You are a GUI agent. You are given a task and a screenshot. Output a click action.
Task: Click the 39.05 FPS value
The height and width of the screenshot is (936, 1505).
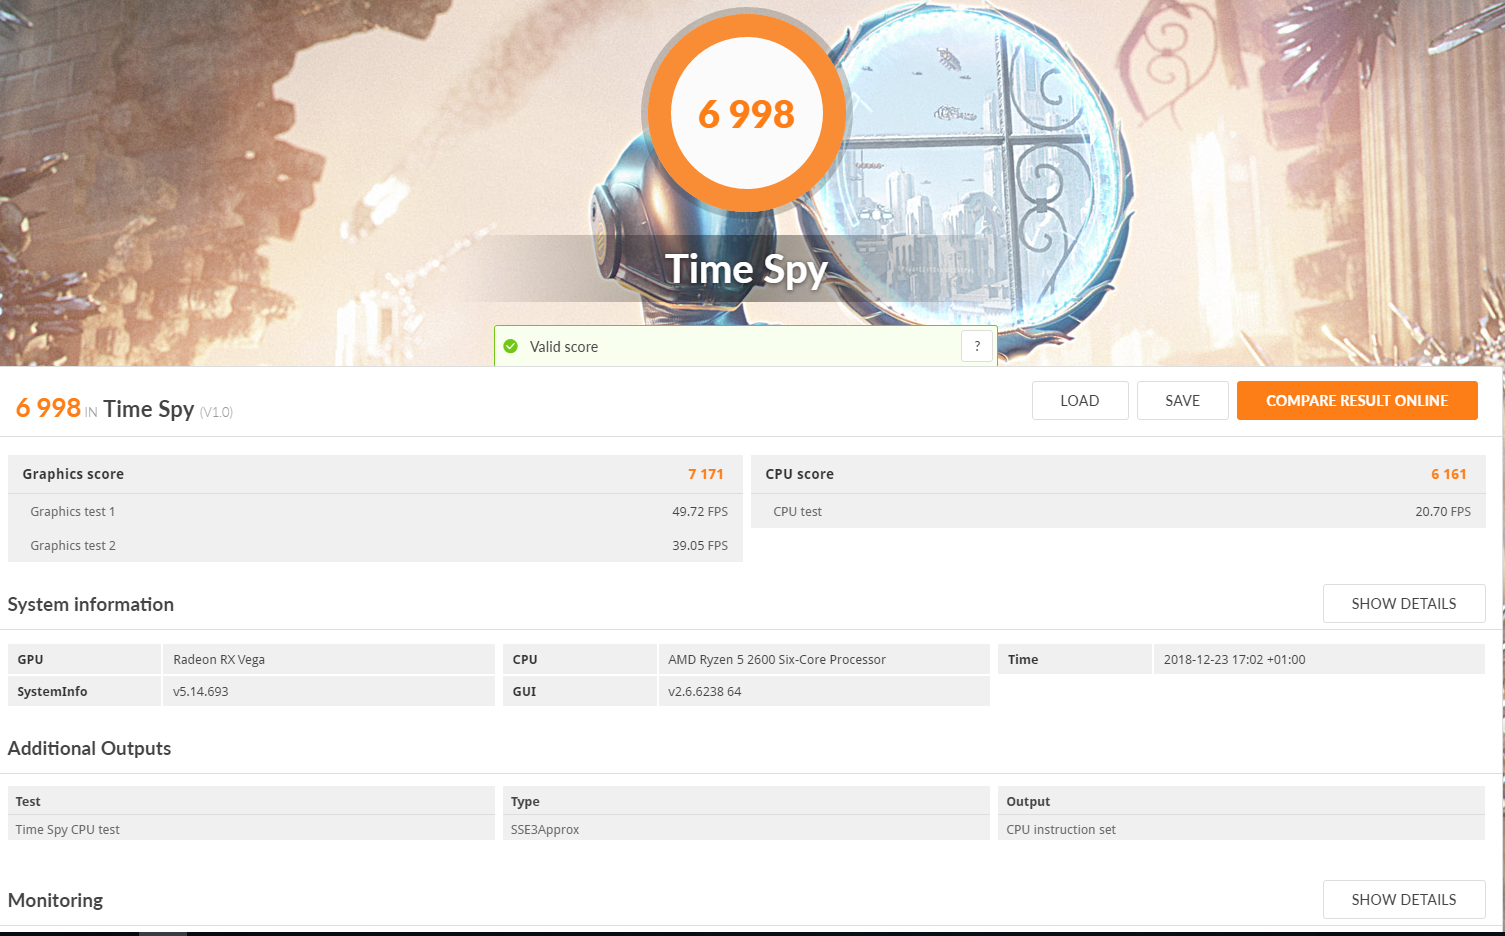[700, 545]
